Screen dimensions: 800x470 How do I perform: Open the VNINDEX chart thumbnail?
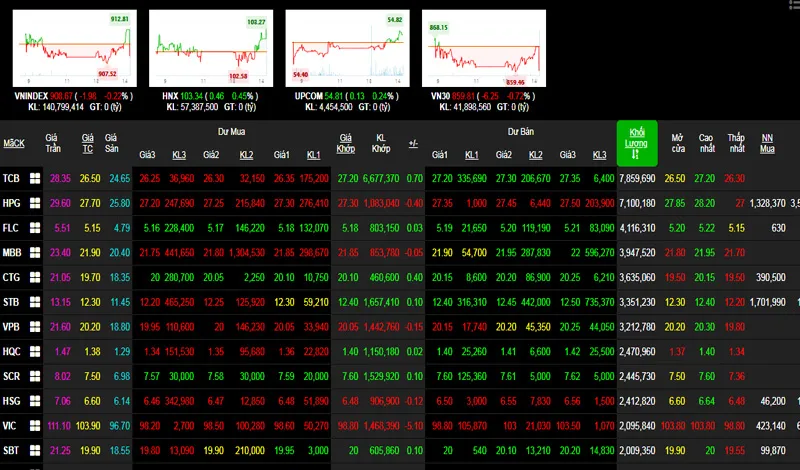click(74, 48)
